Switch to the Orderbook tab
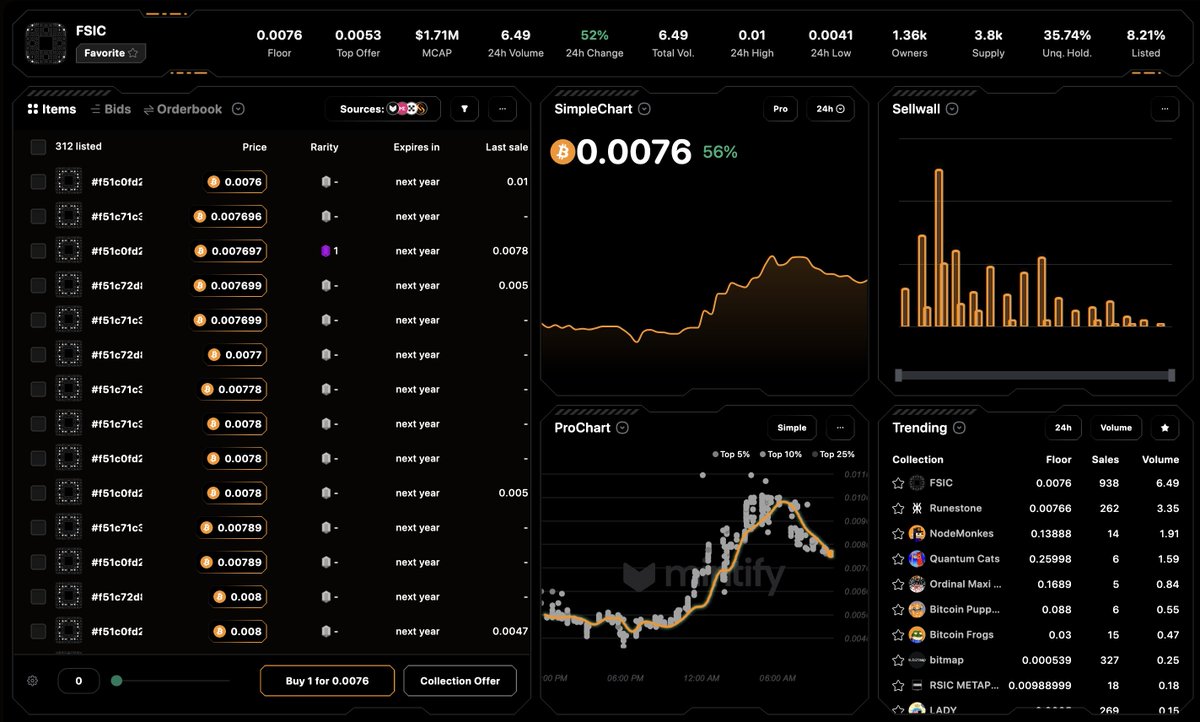Viewport: 1200px width, 722px height. [183, 109]
